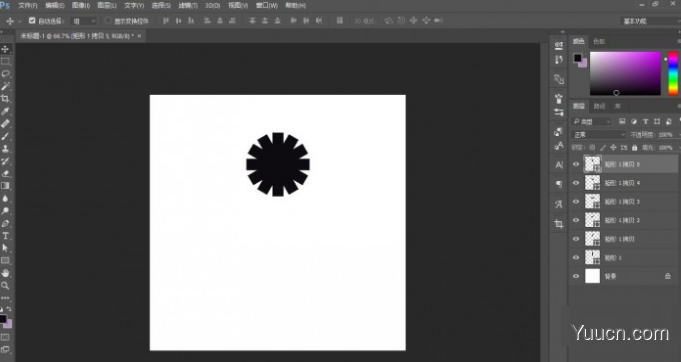Open the auto-select target dropdown
Viewport: 681px width, 362px height.
(x=84, y=21)
